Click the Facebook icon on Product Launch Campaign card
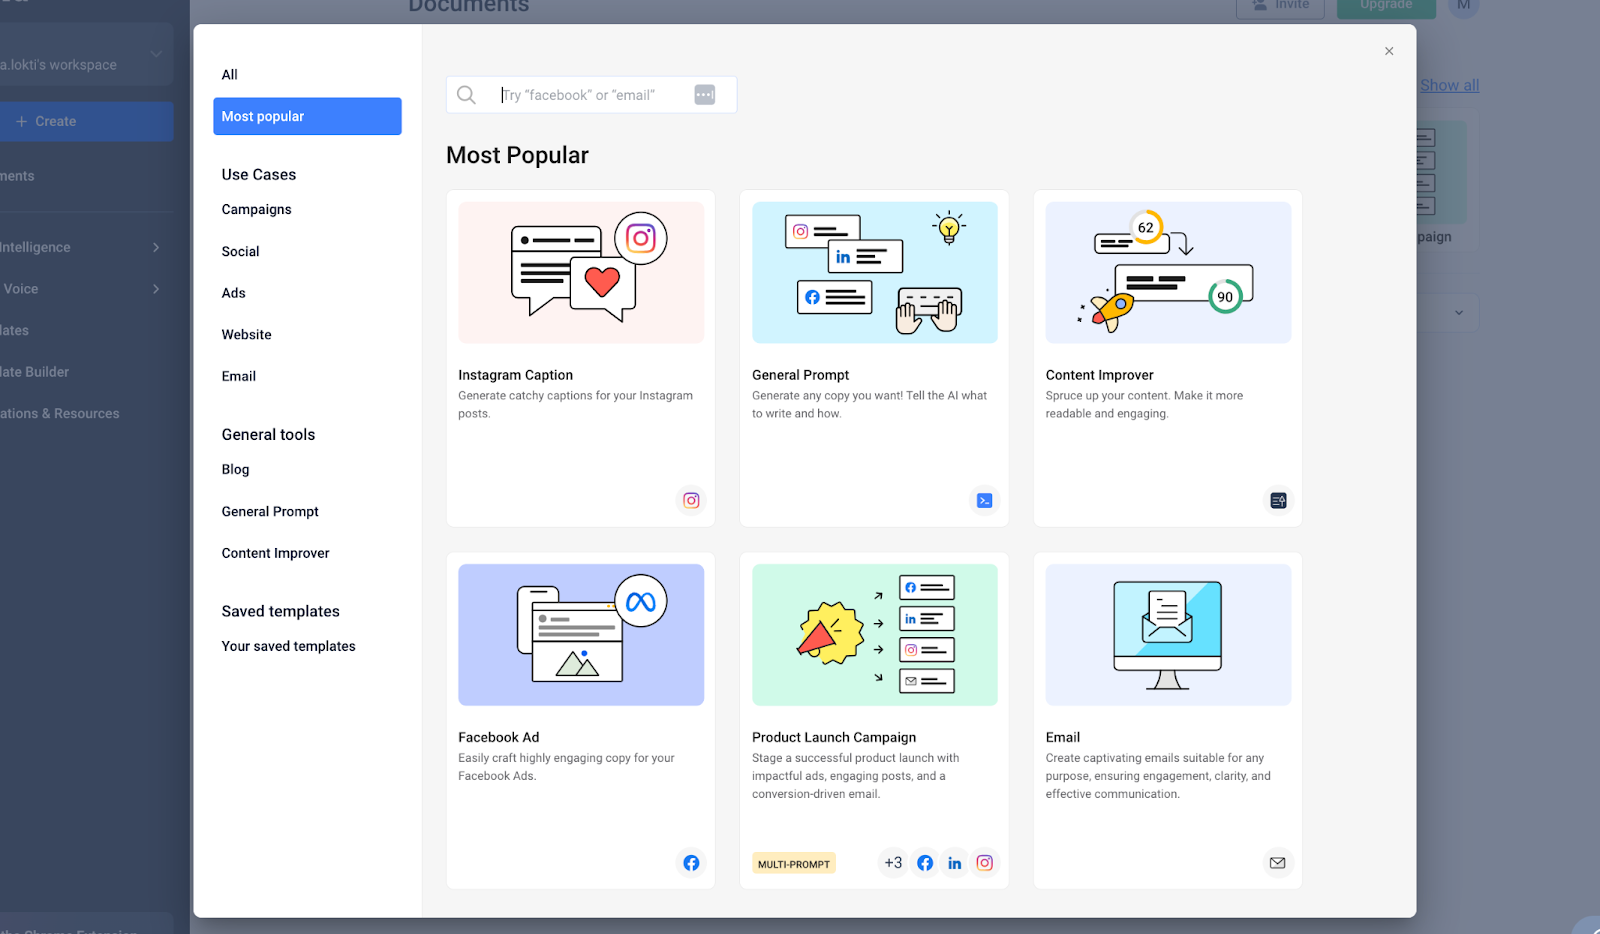Screen dimensions: 1600x934 [924, 862]
